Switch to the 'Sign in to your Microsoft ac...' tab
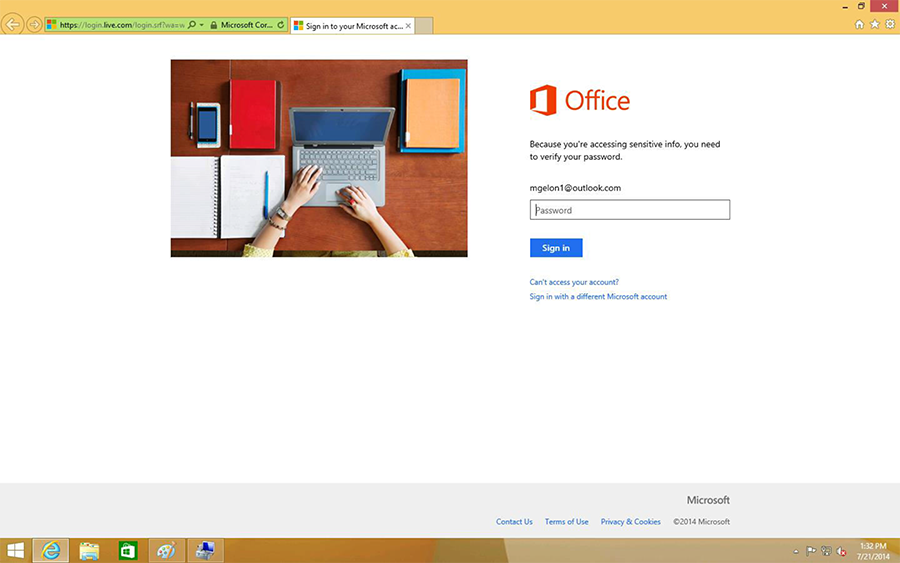This screenshot has height=563, width=900. coord(352,26)
